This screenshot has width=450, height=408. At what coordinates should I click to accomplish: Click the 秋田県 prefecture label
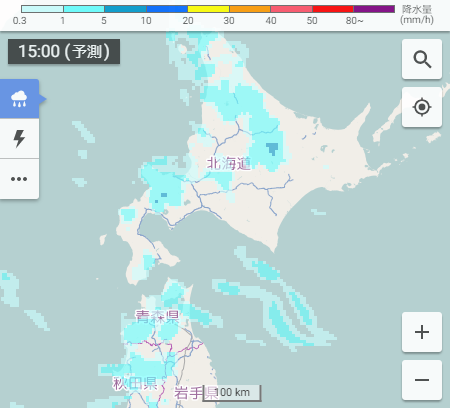coord(135,383)
